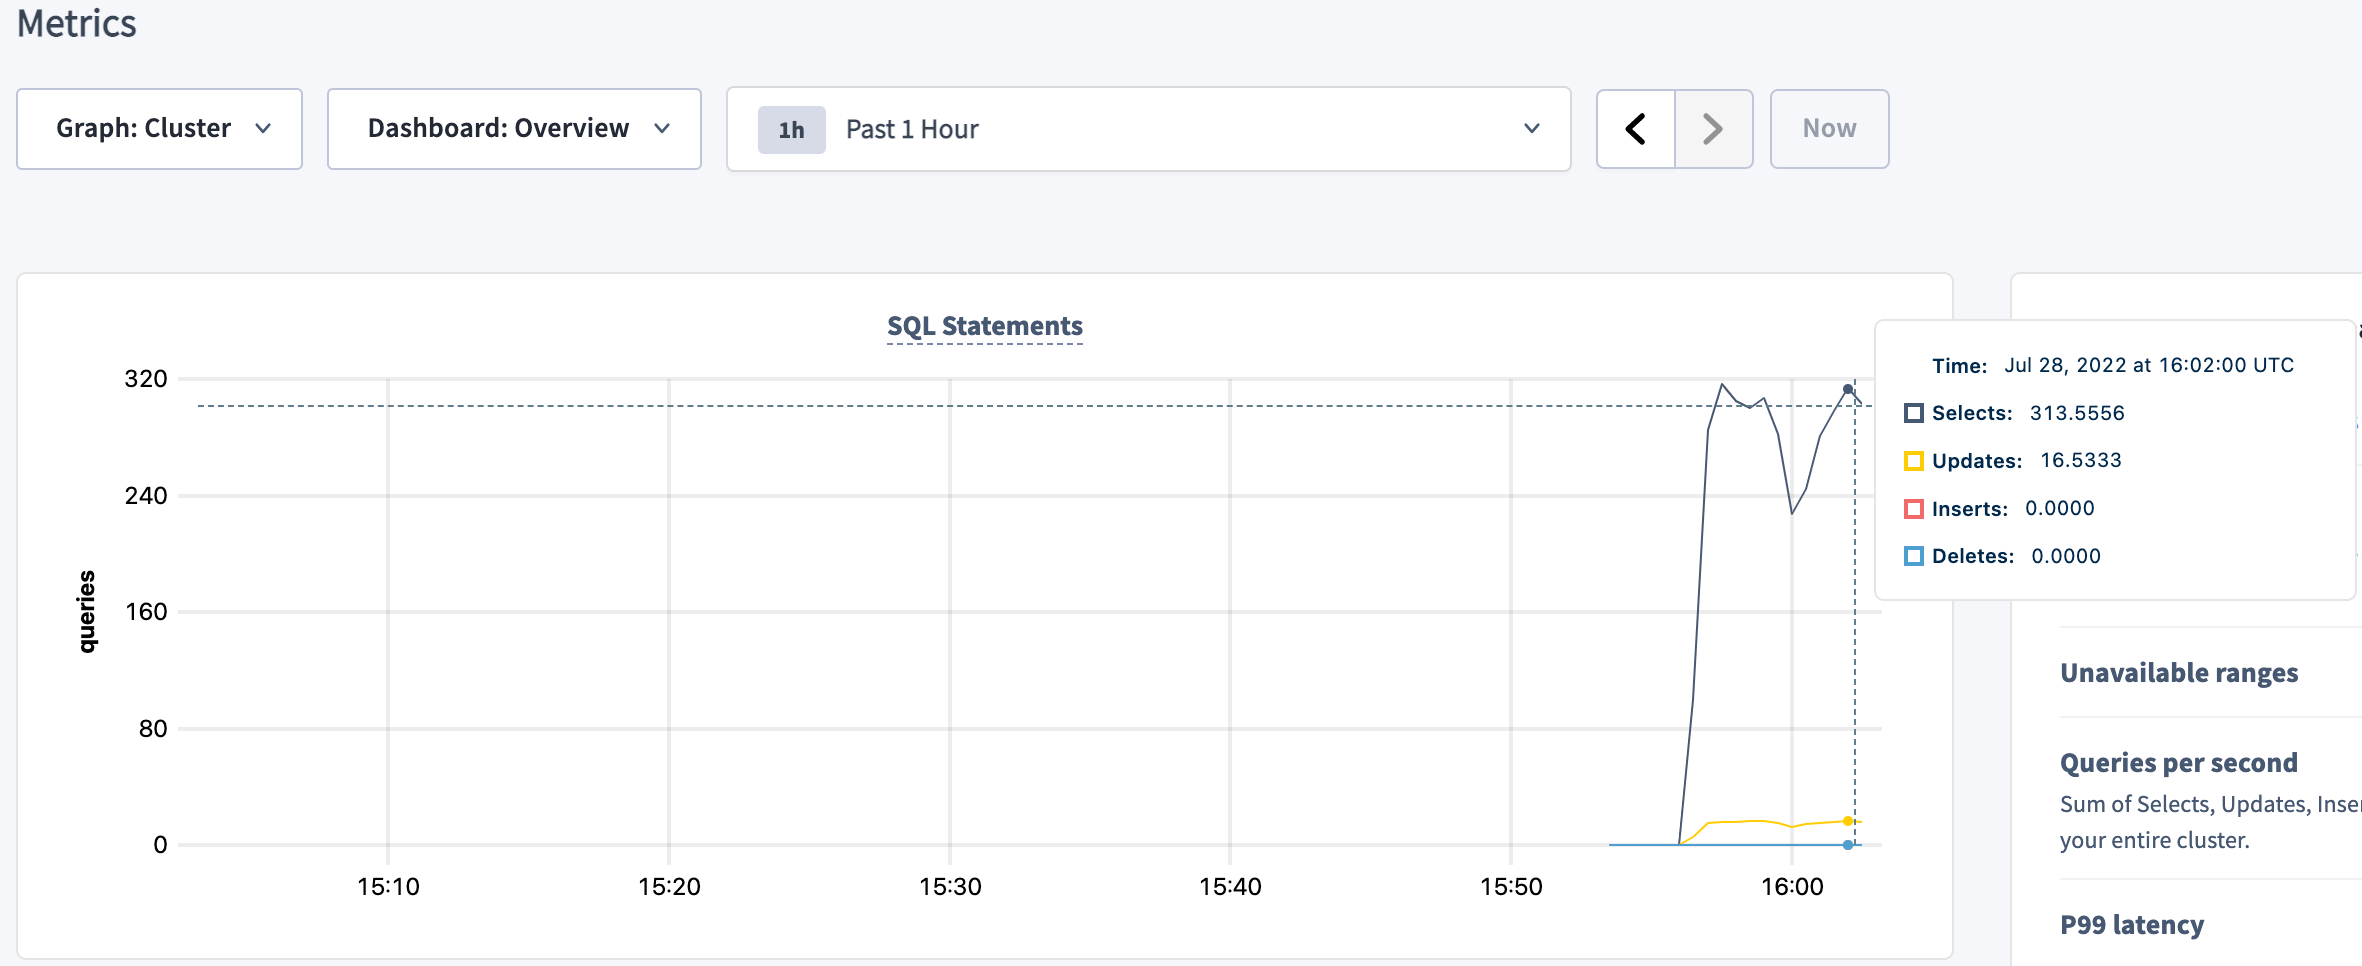Expand the Past 1 Hour time range dropdown
Image resolution: width=2362 pixels, height=966 pixels.
pos(1150,129)
